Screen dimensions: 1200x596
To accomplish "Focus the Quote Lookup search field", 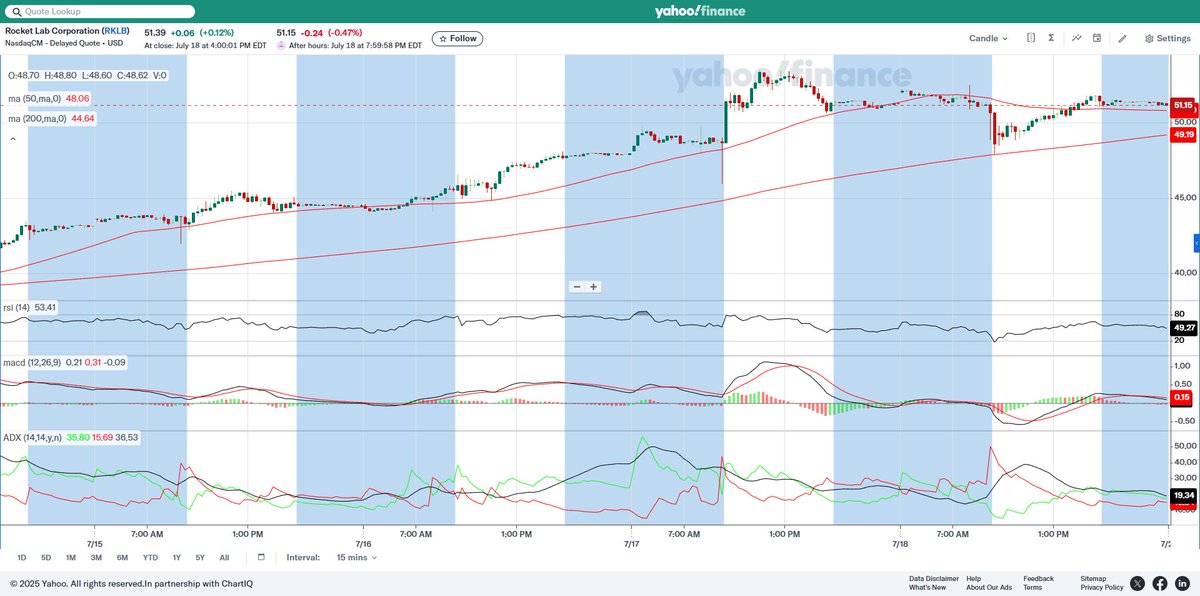I will click(100, 11).
